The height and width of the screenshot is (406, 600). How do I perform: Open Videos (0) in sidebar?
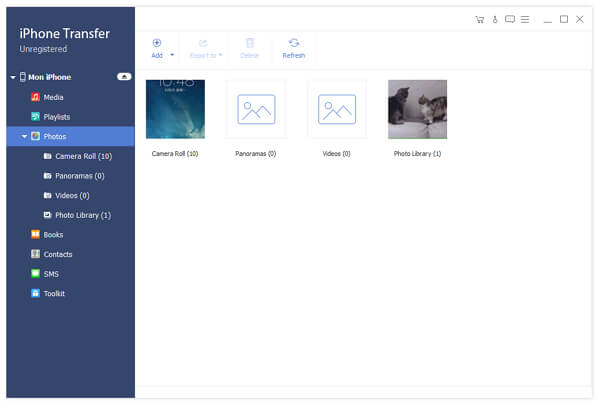[70, 196]
